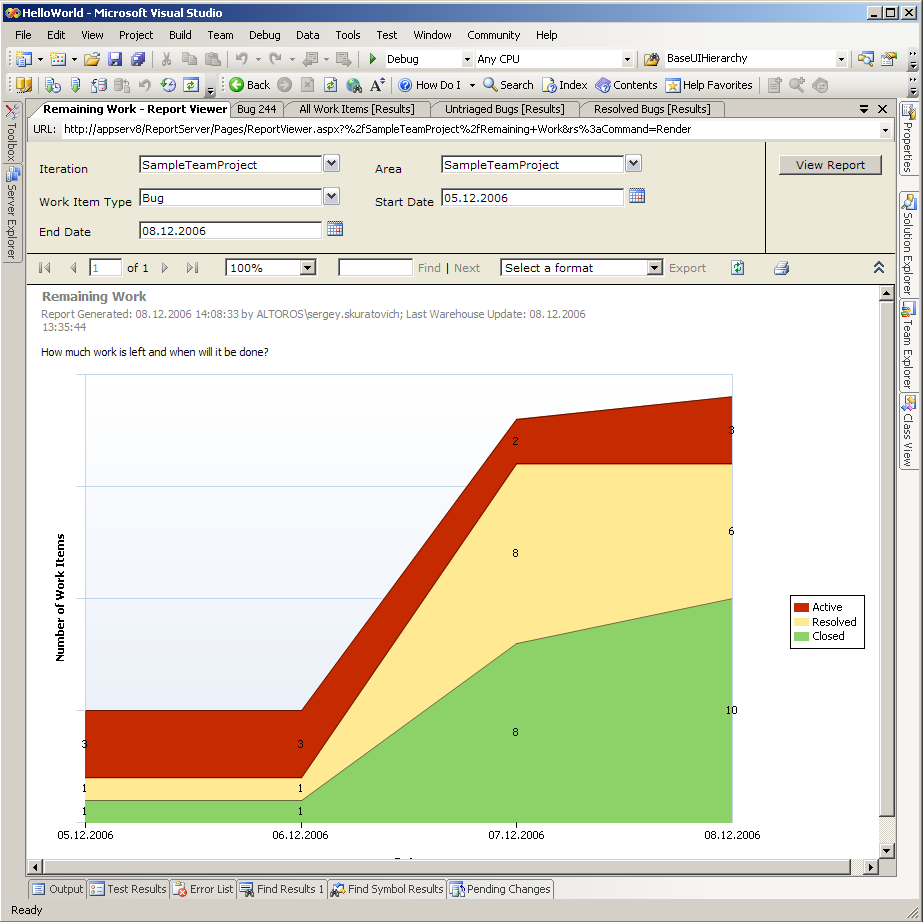Click the Start Date calendar picker icon
The height and width of the screenshot is (922, 923).
pos(637,195)
